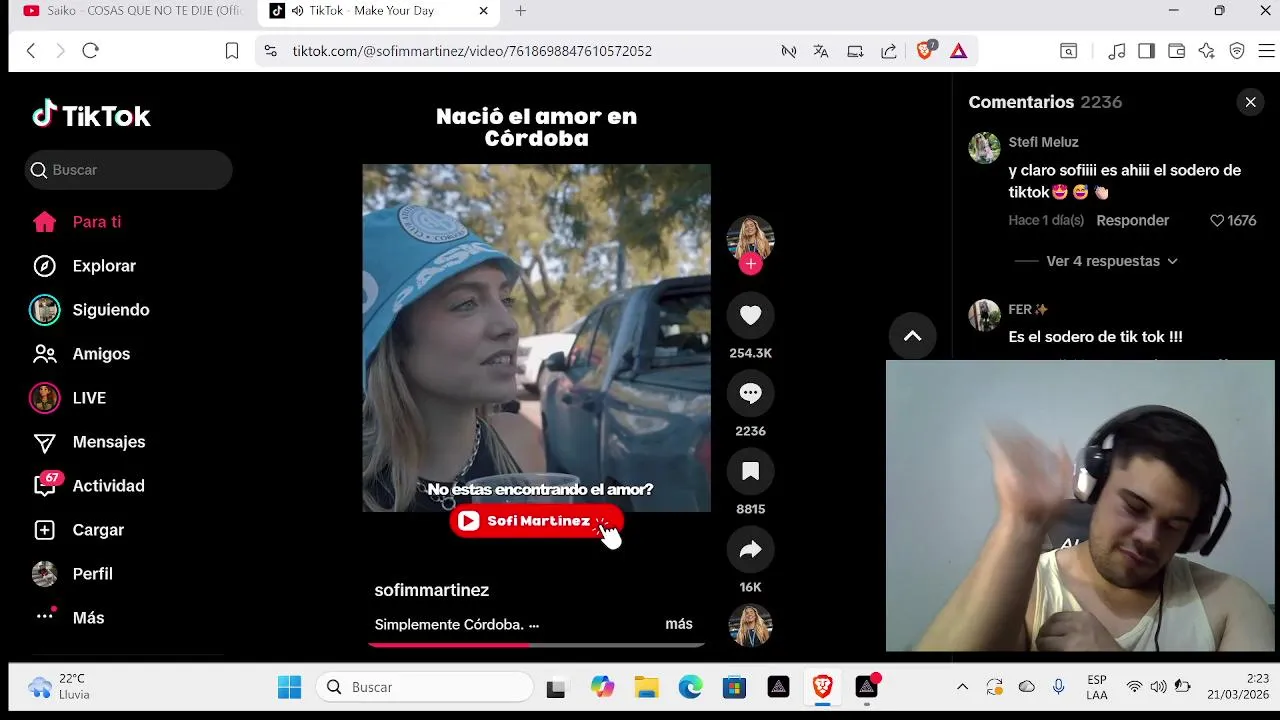Click the TikTok URL address bar
Screen dimensions: 1280x720
(472, 51)
